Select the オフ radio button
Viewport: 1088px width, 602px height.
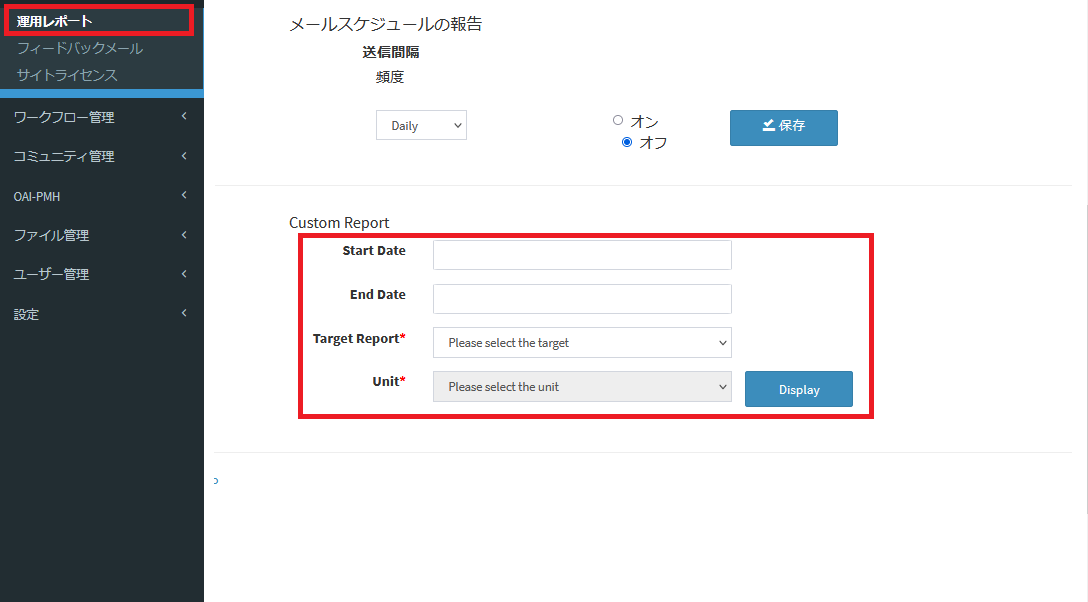pos(627,142)
